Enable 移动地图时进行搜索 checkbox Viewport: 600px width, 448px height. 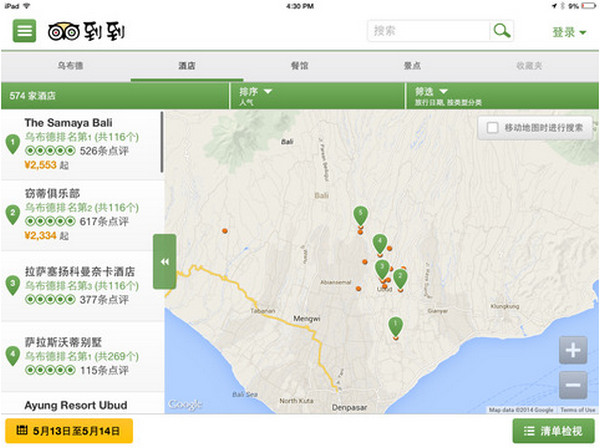tap(492, 128)
